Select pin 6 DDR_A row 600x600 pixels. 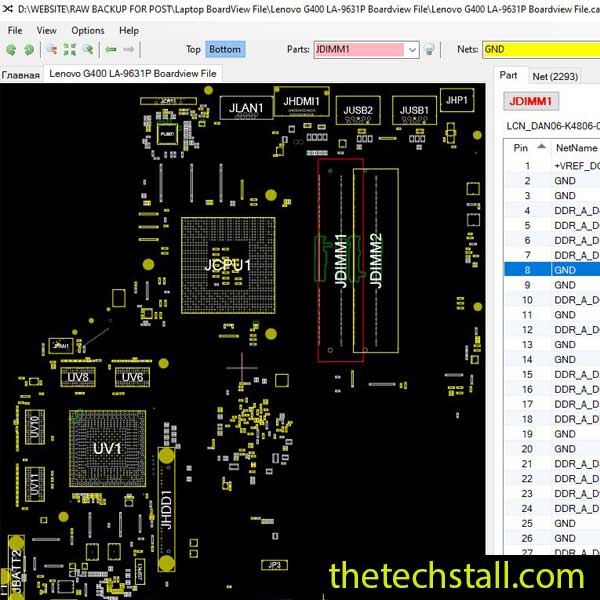[x=552, y=240]
